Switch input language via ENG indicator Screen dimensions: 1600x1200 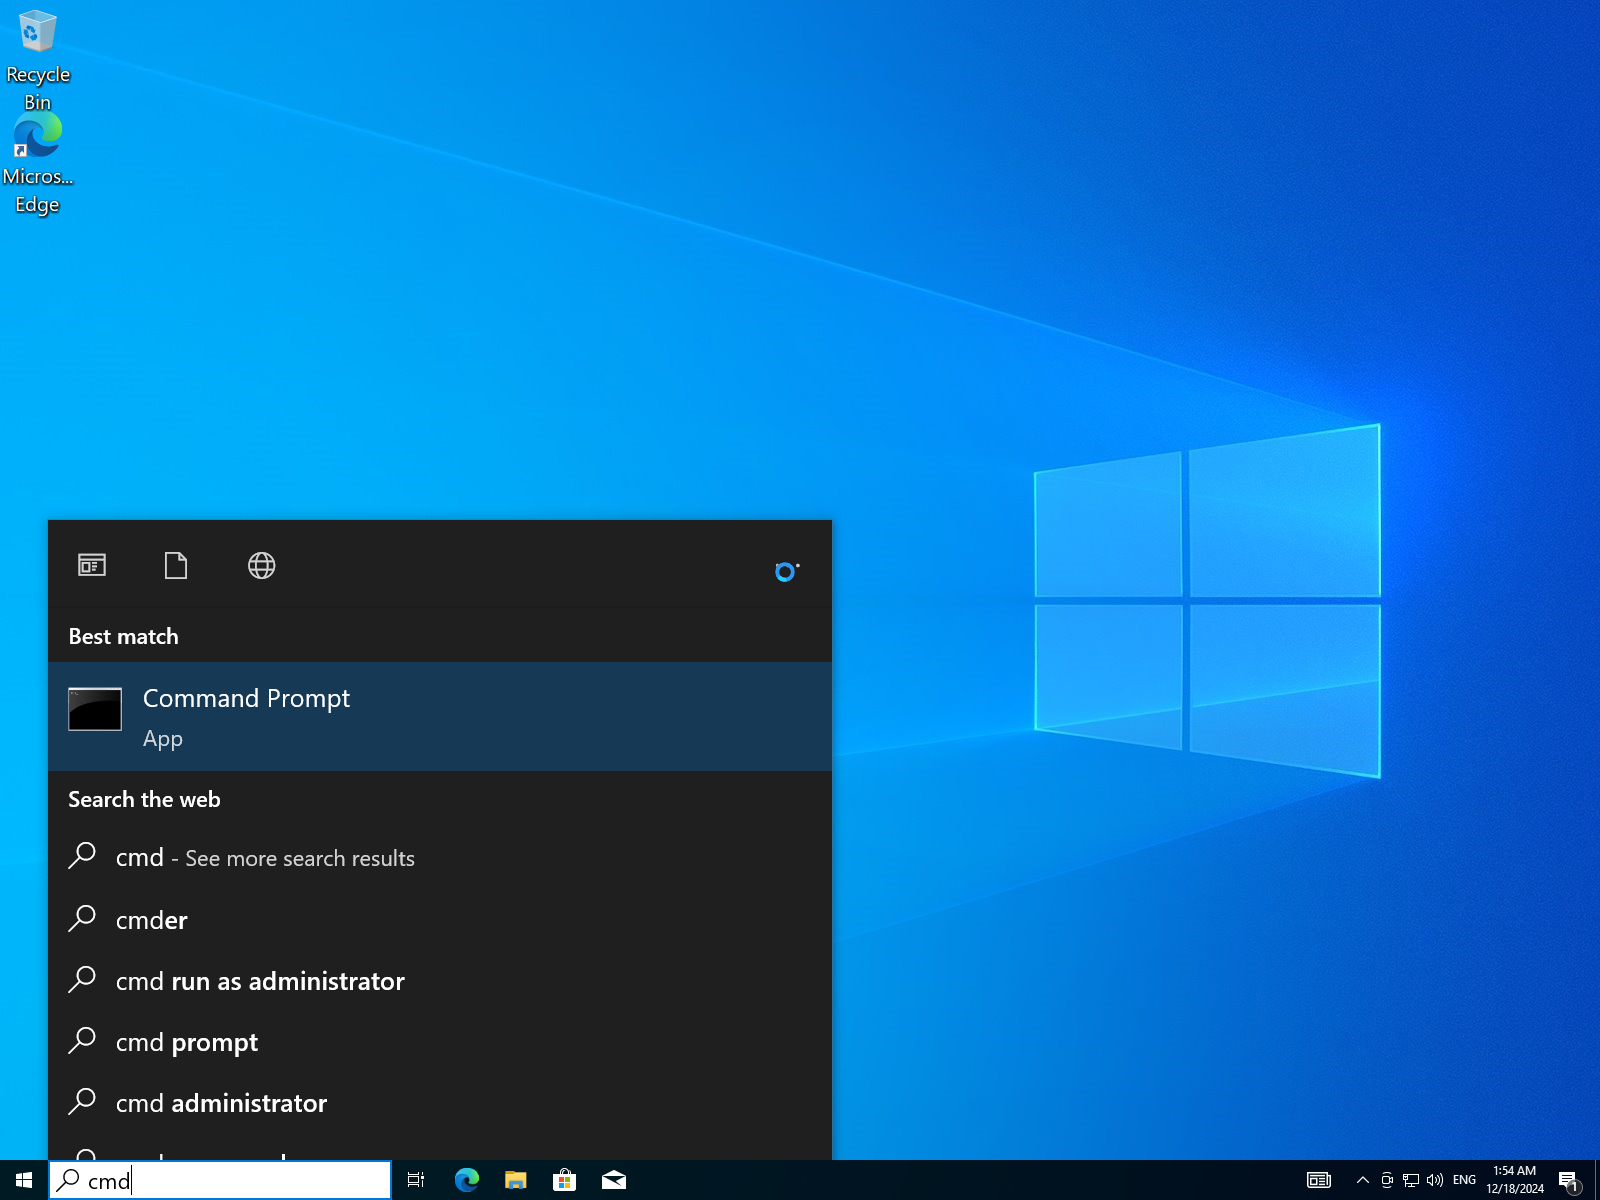(1464, 1181)
